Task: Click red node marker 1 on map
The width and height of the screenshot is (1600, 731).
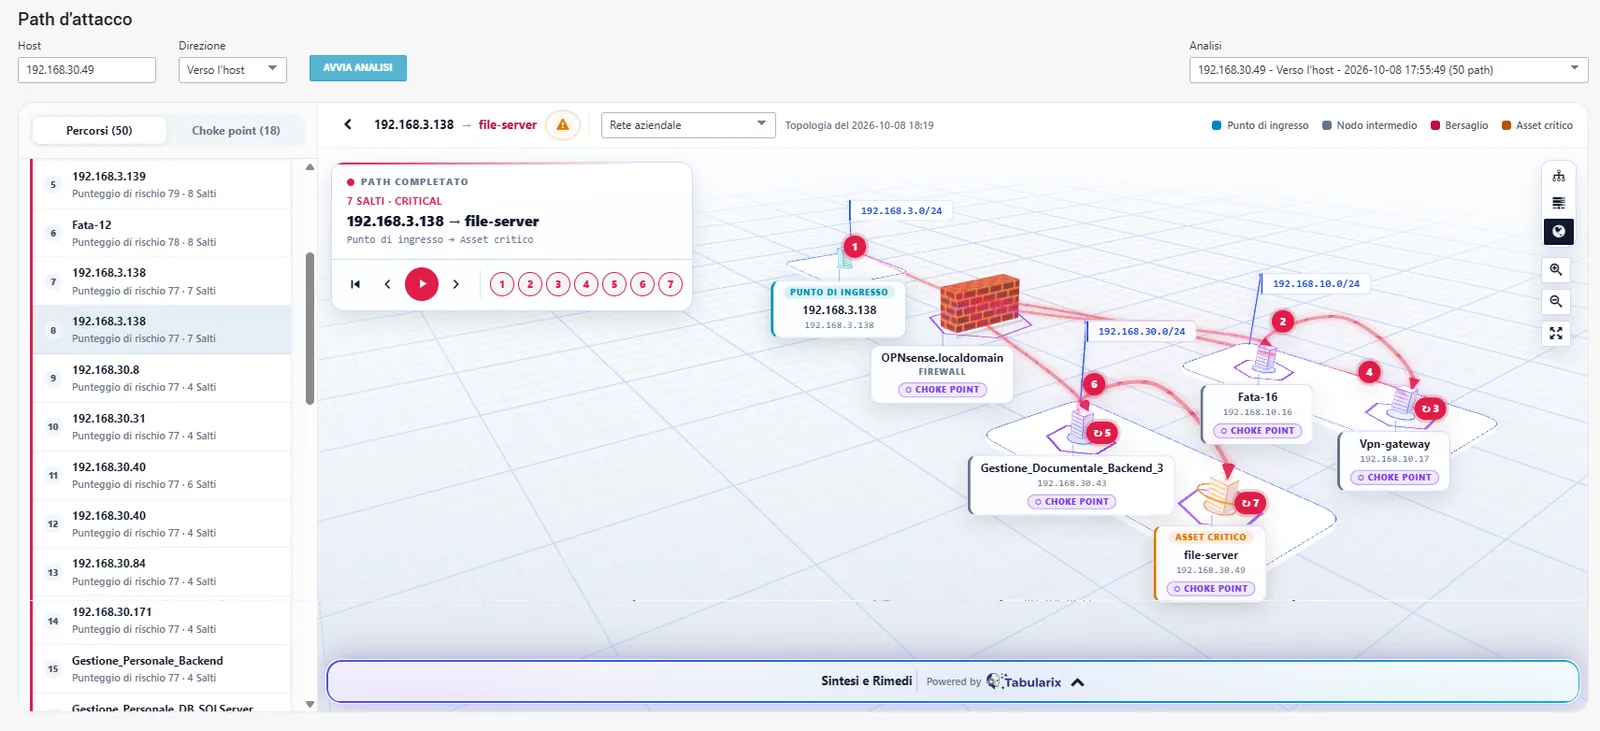Action: (x=855, y=246)
